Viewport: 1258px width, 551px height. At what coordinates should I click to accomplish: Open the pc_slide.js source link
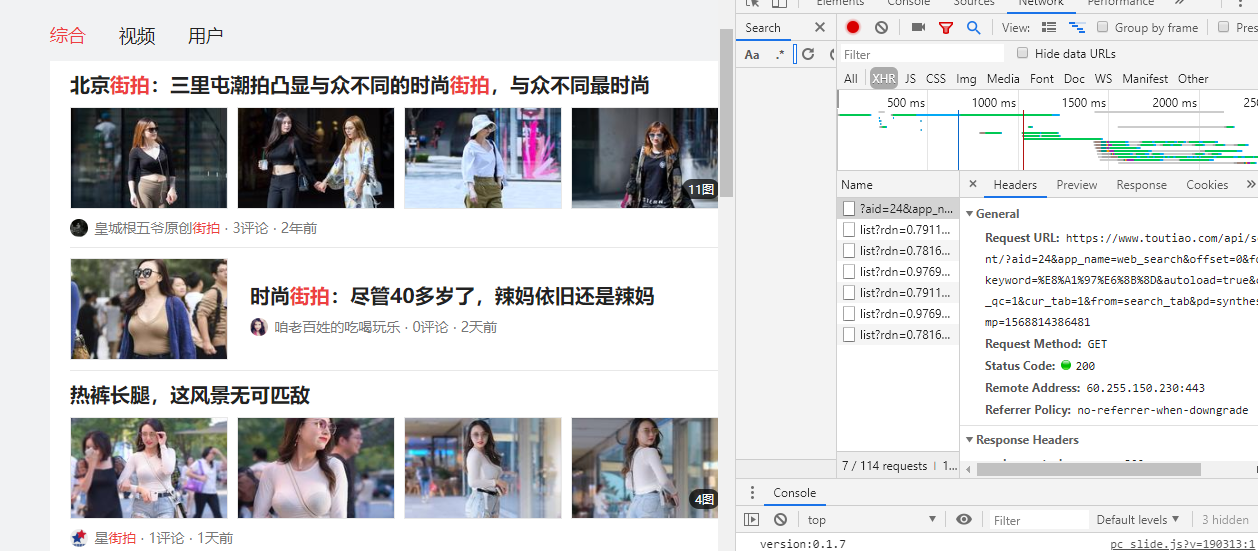pyautogui.click(x=1182, y=544)
